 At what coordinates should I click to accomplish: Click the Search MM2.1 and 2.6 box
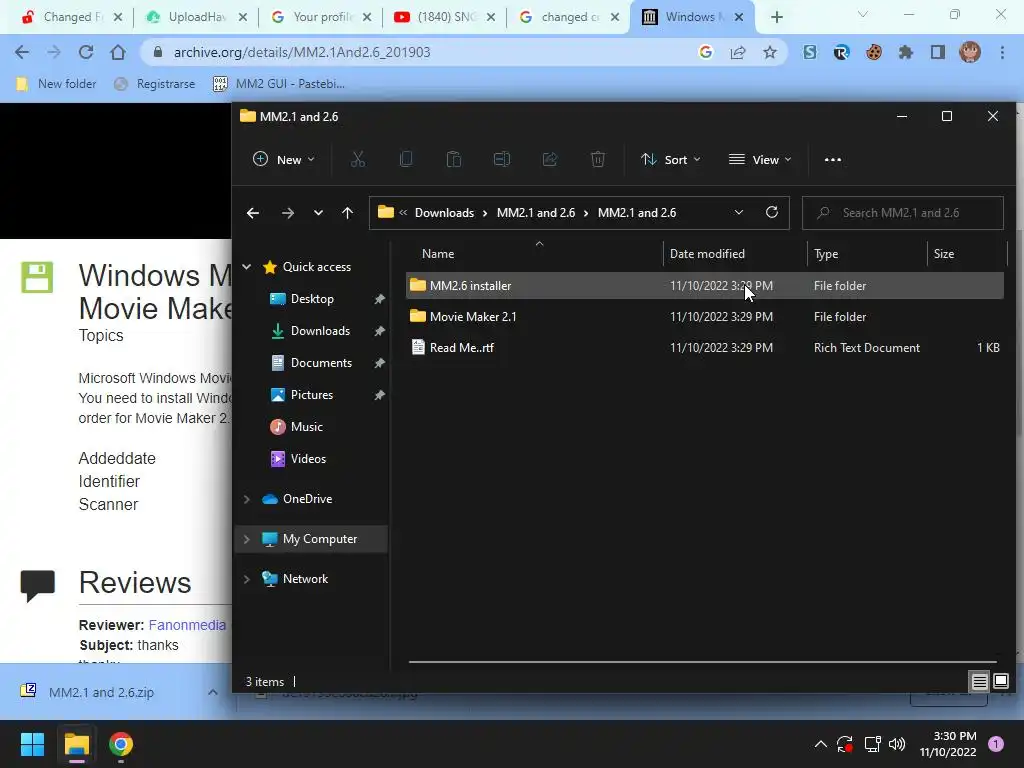coord(903,213)
